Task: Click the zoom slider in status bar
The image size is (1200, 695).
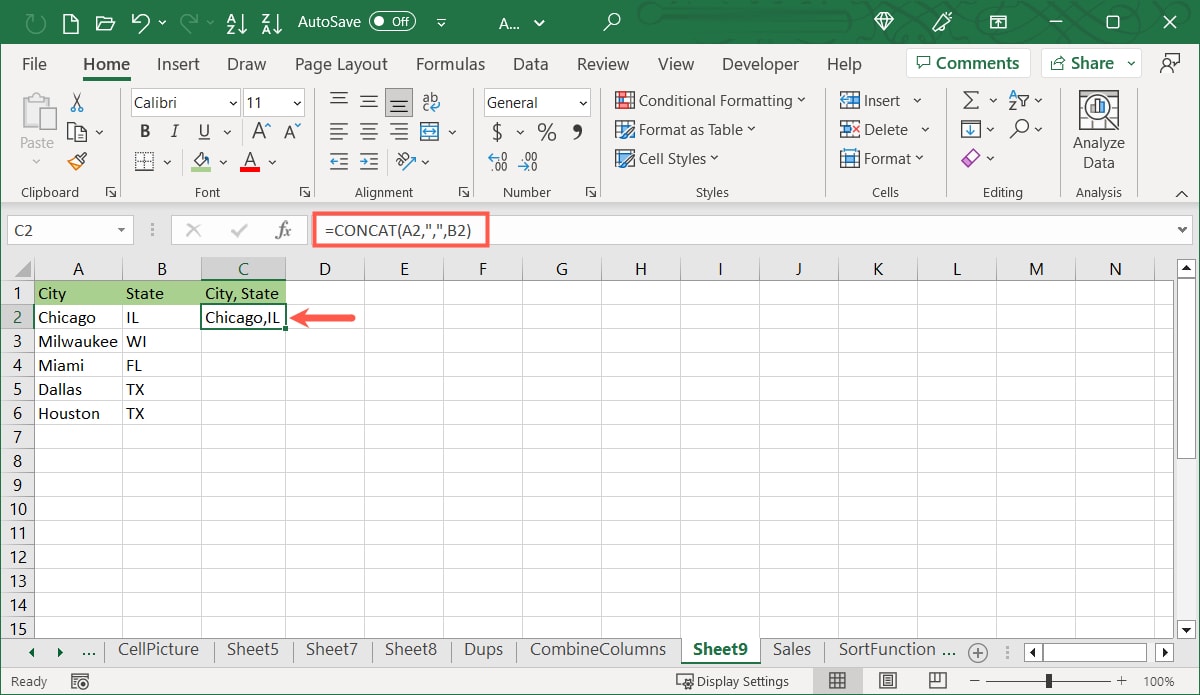Action: tap(1048, 681)
